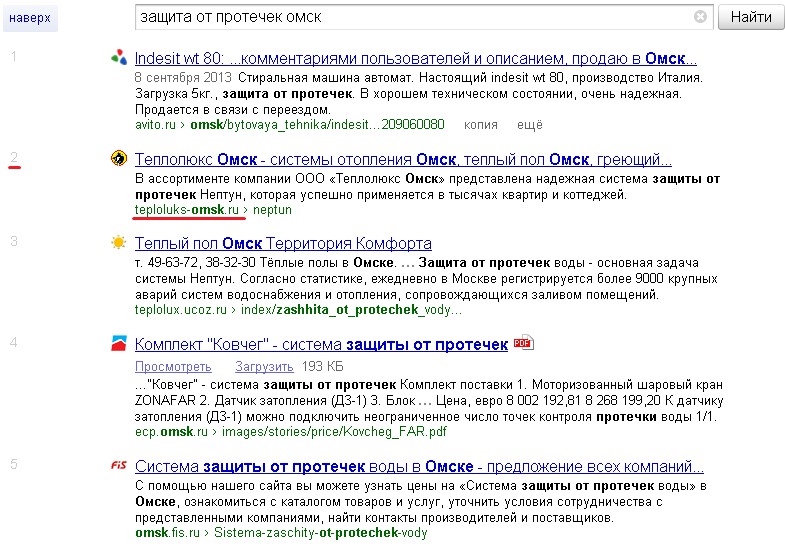Click the snippet mentioning ZONAFAR шаровый кран

(429, 400)
